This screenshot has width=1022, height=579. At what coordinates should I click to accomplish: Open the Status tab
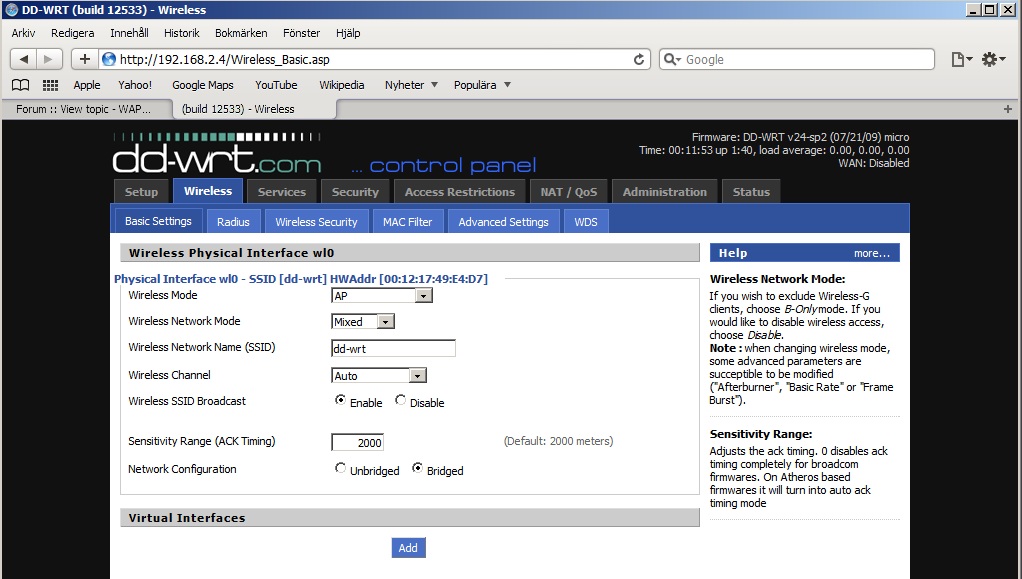[751, 192]
